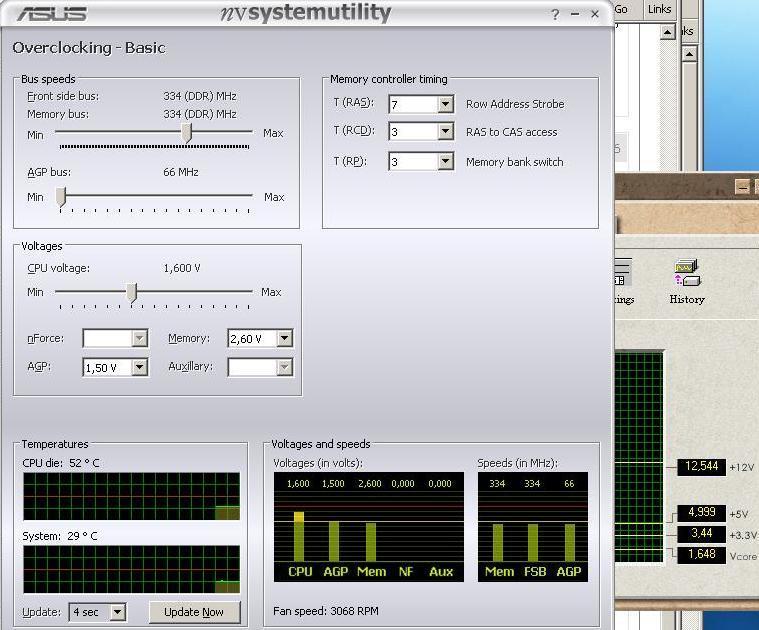The image size is (759, 630).
Task: Click the 1,648 Vcore reading
Action: pyautogui.click(x=701, y=554)
